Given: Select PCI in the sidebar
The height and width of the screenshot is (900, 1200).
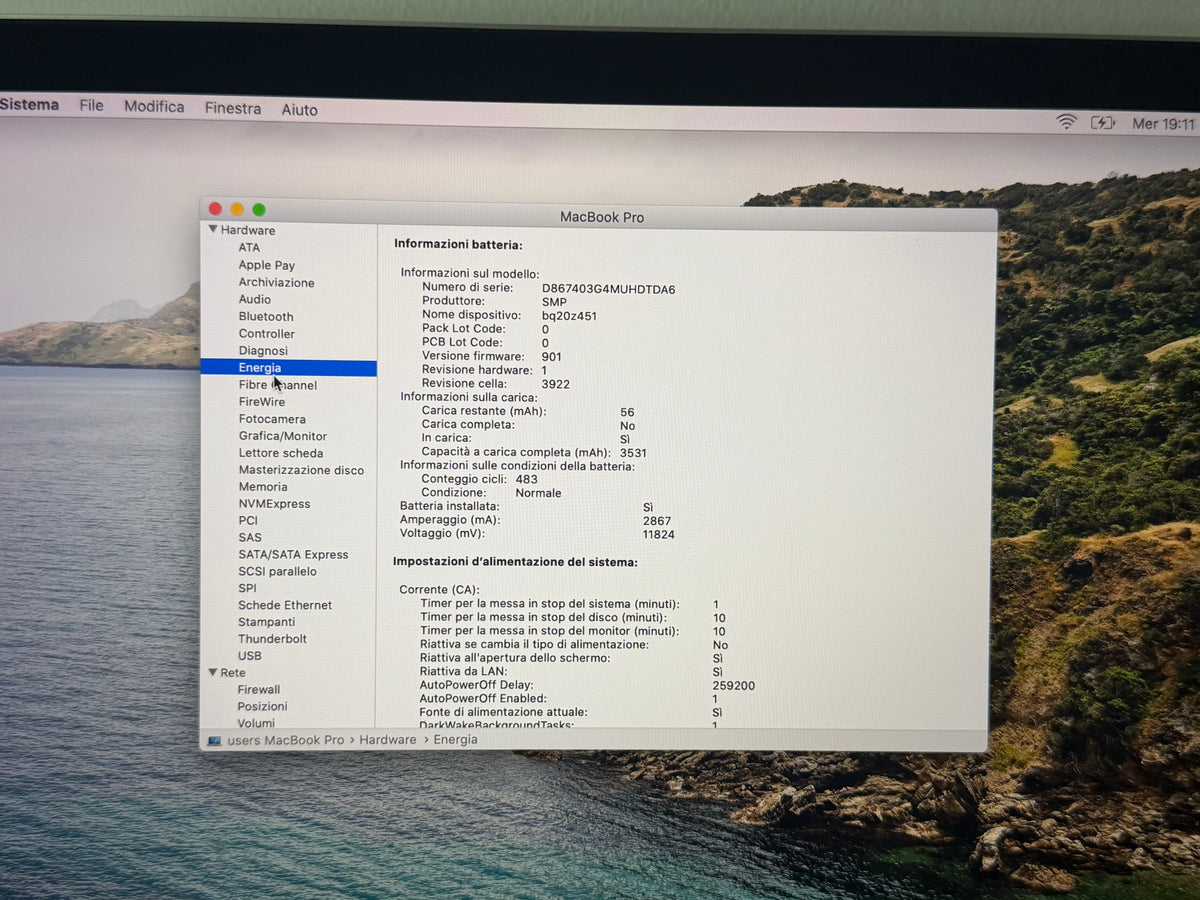Looking at the screenshot, I should (248, 520).
